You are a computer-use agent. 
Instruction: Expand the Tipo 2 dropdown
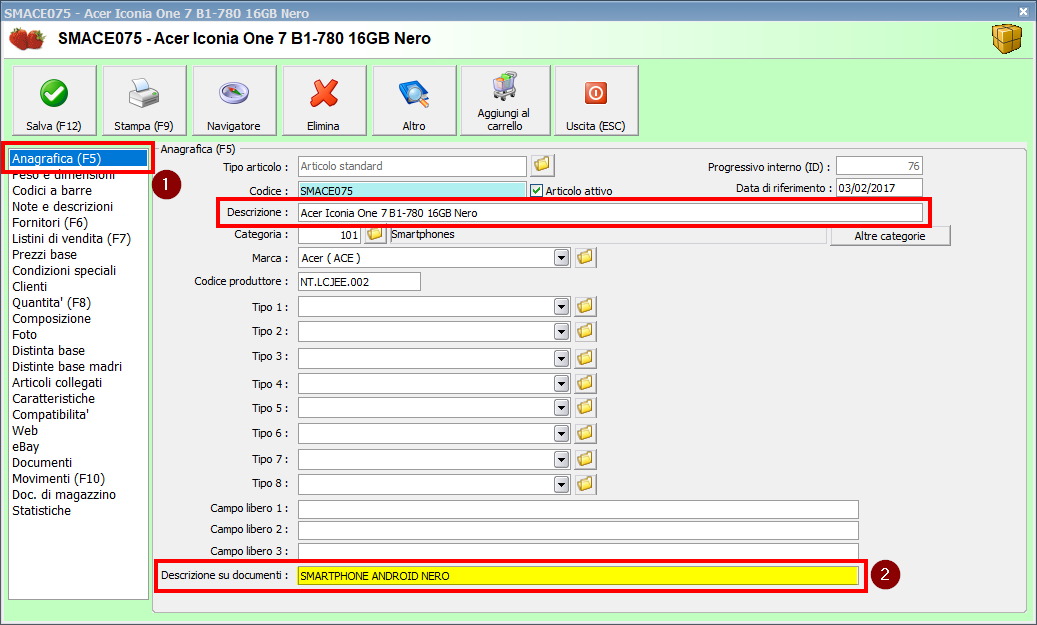tap(561, 331)
